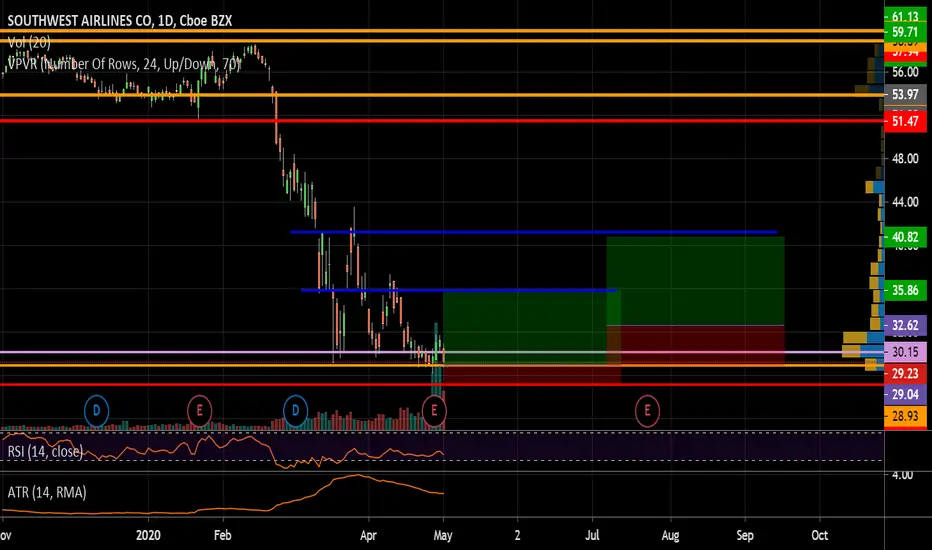
Task: Click the 30.15 pink price label
Action: tap(905, 352)
